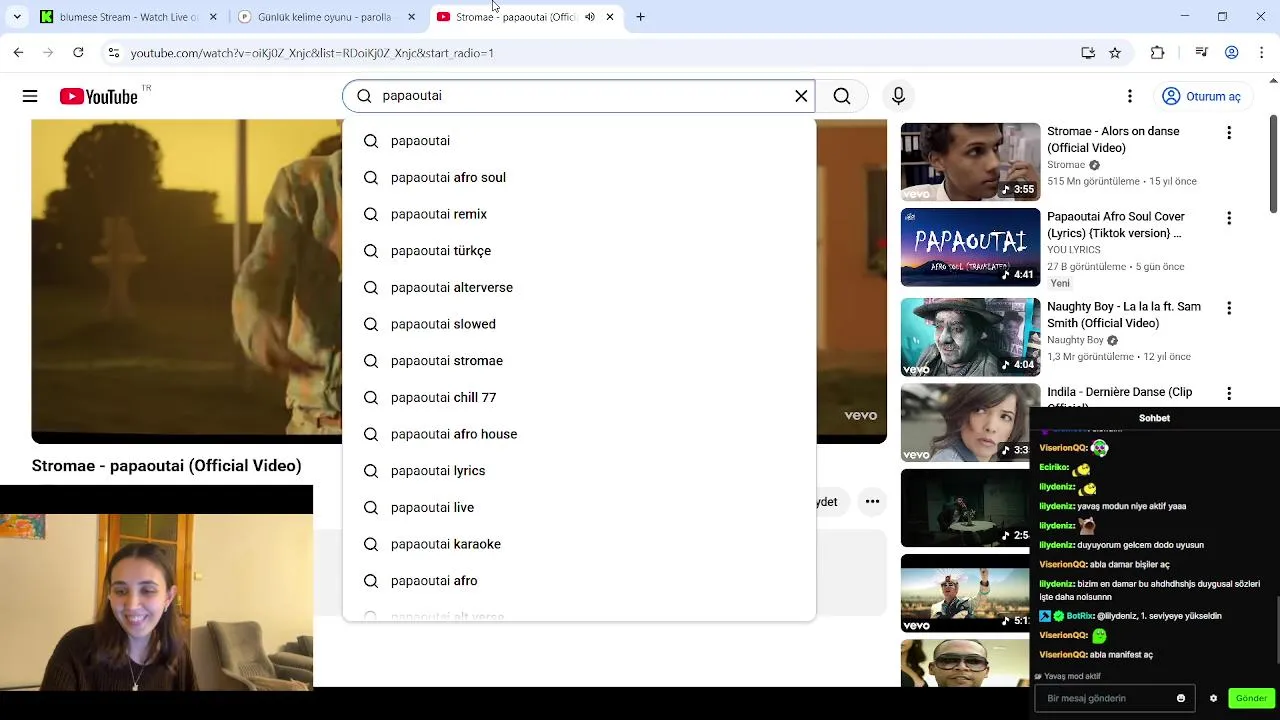Reload the page
The height and width of the screenshot is (720, 1280).
[x=78, y=53]
